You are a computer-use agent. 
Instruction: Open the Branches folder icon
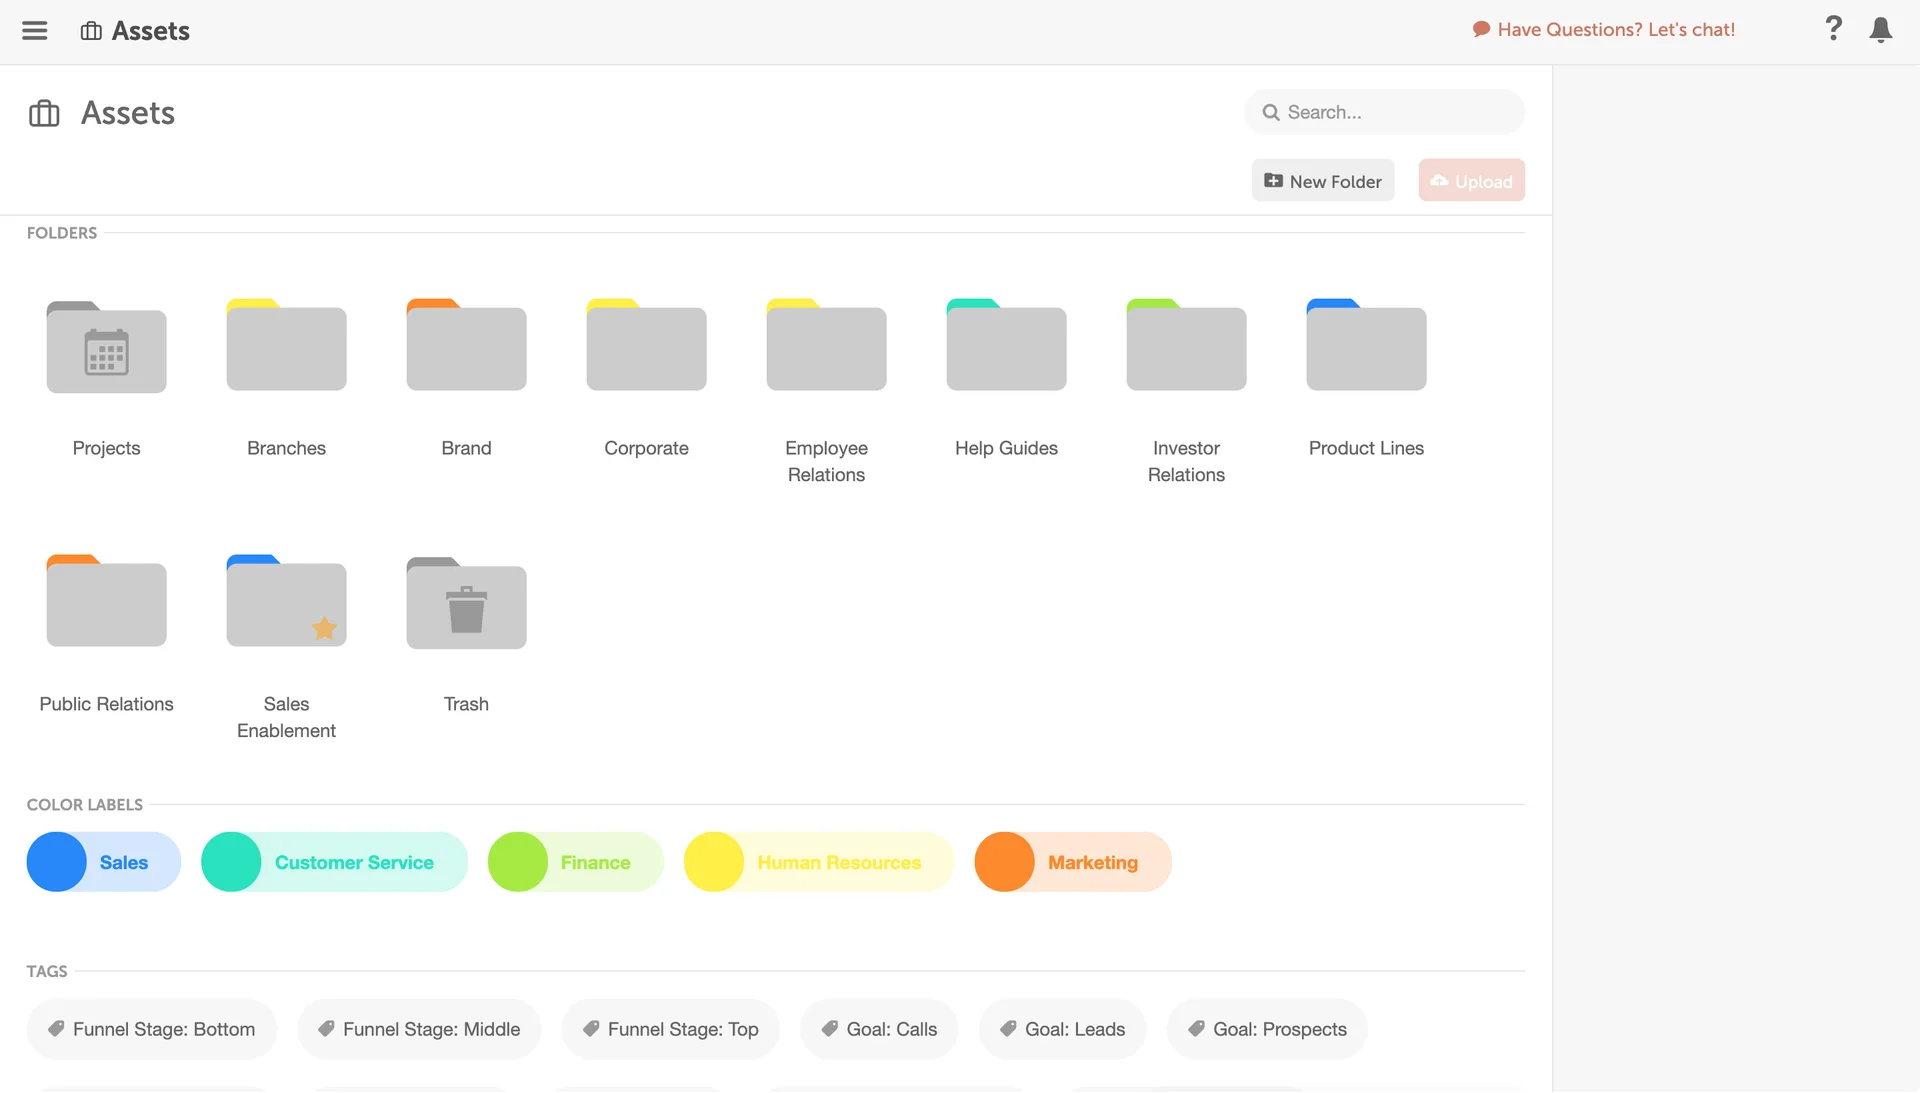coord(286,345)
